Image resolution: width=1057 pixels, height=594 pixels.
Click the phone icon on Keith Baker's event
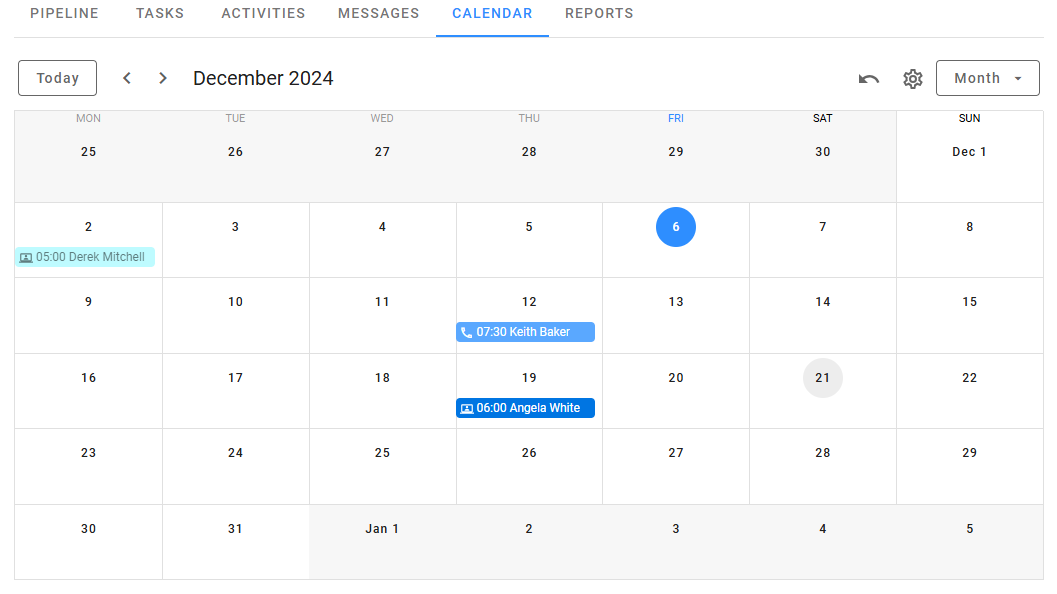(468, 331)
